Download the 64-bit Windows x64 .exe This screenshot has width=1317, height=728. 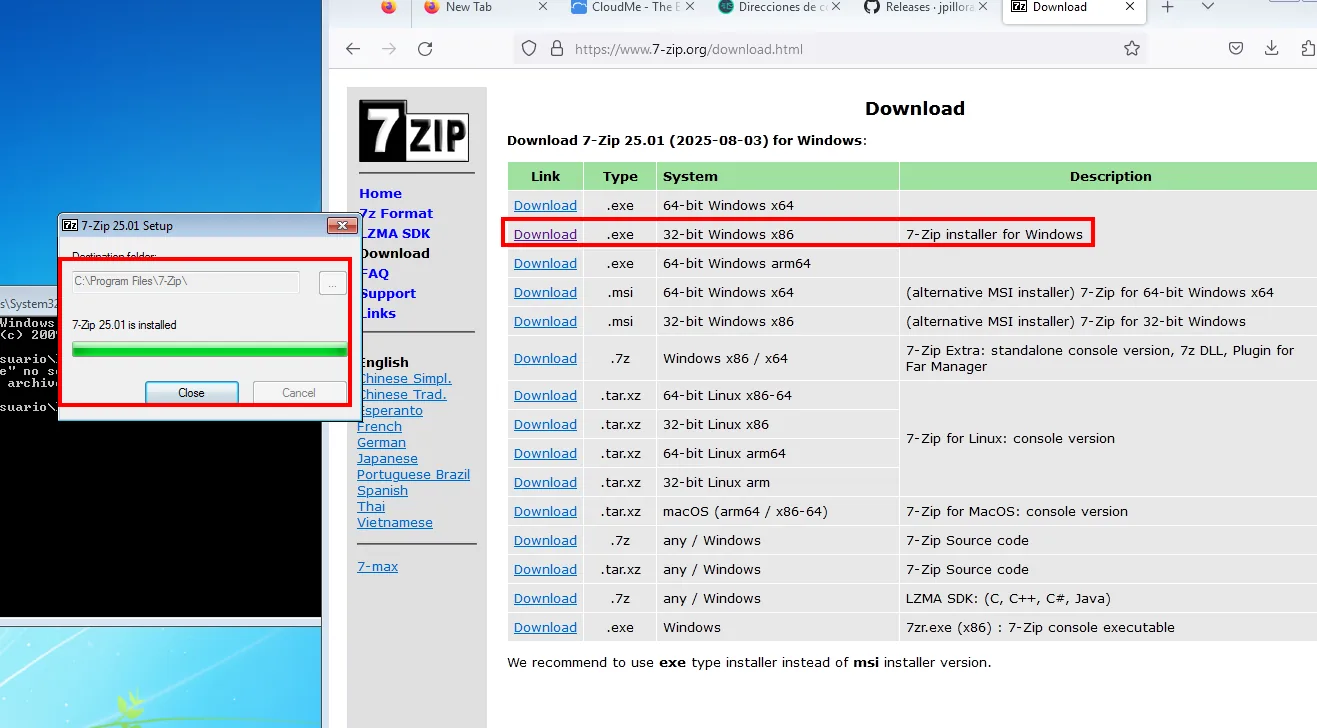coord(545,205)
